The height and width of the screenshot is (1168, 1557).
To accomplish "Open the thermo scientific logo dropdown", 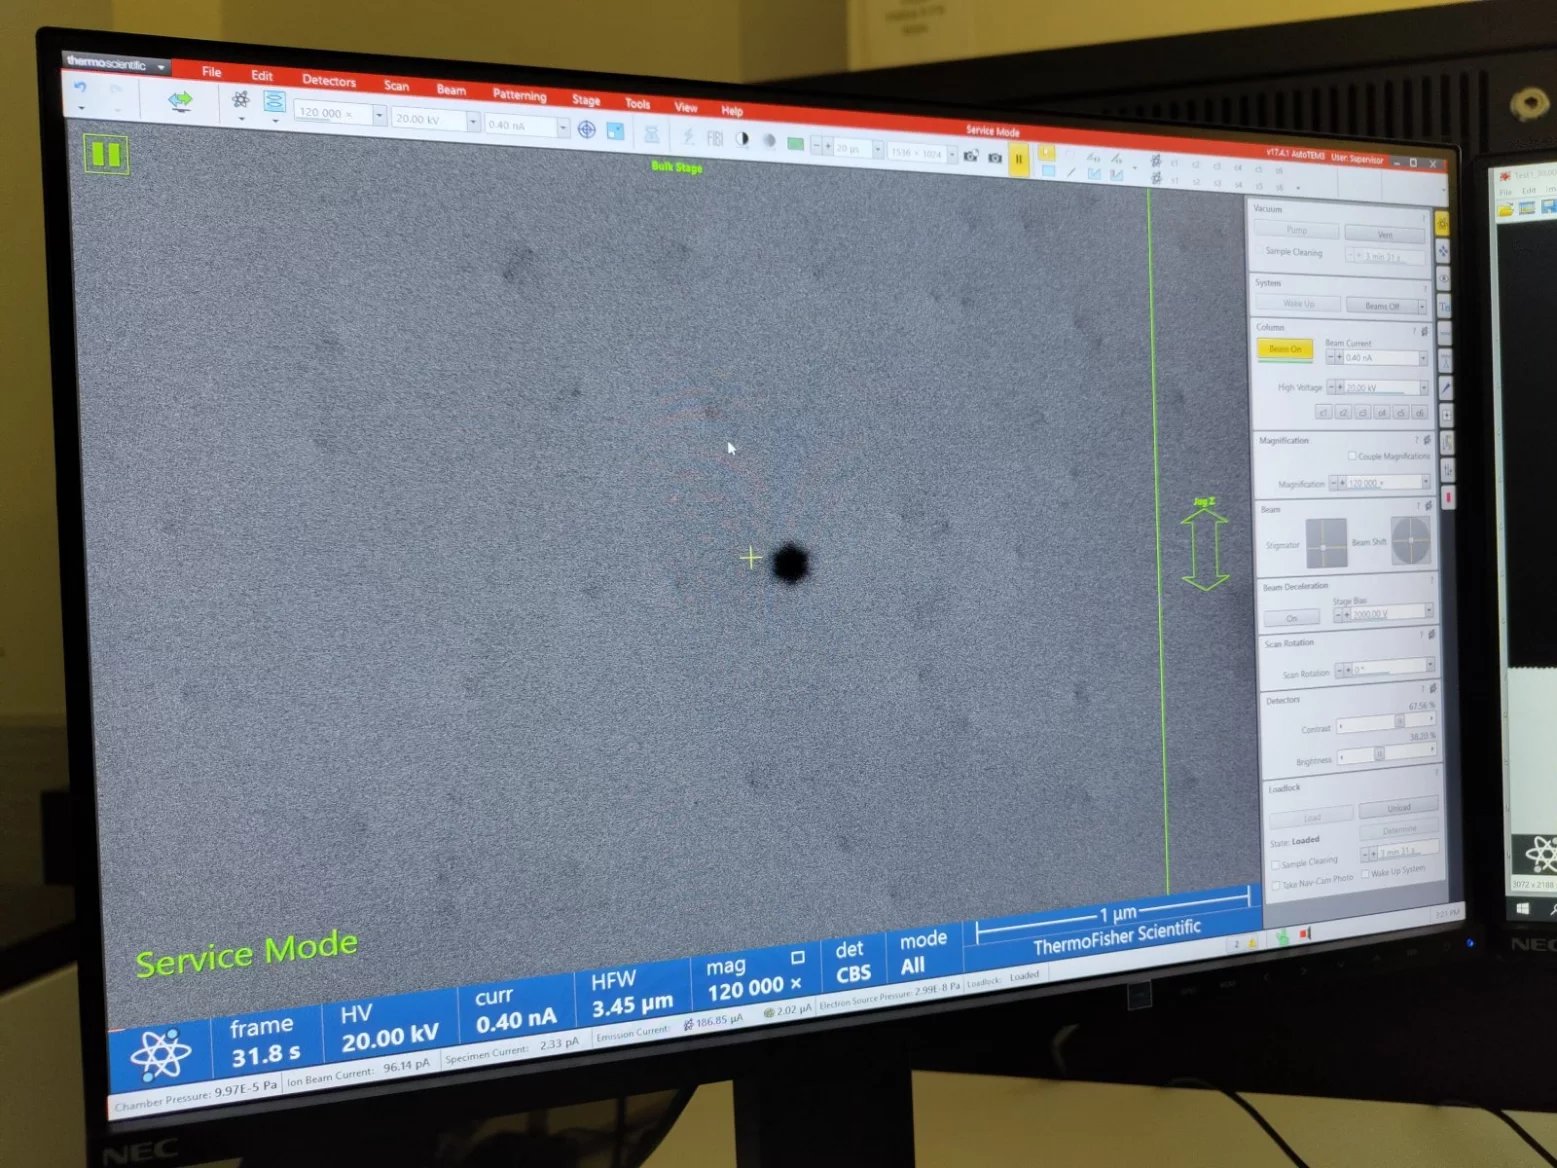I will [161, 67].
